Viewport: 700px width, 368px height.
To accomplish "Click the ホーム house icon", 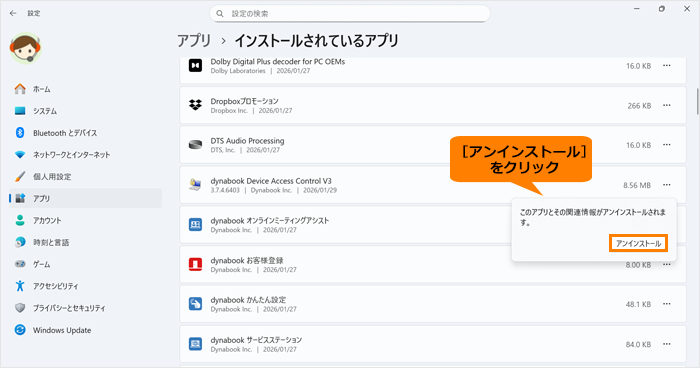I will pyautogui.click(x=20, y=89).
